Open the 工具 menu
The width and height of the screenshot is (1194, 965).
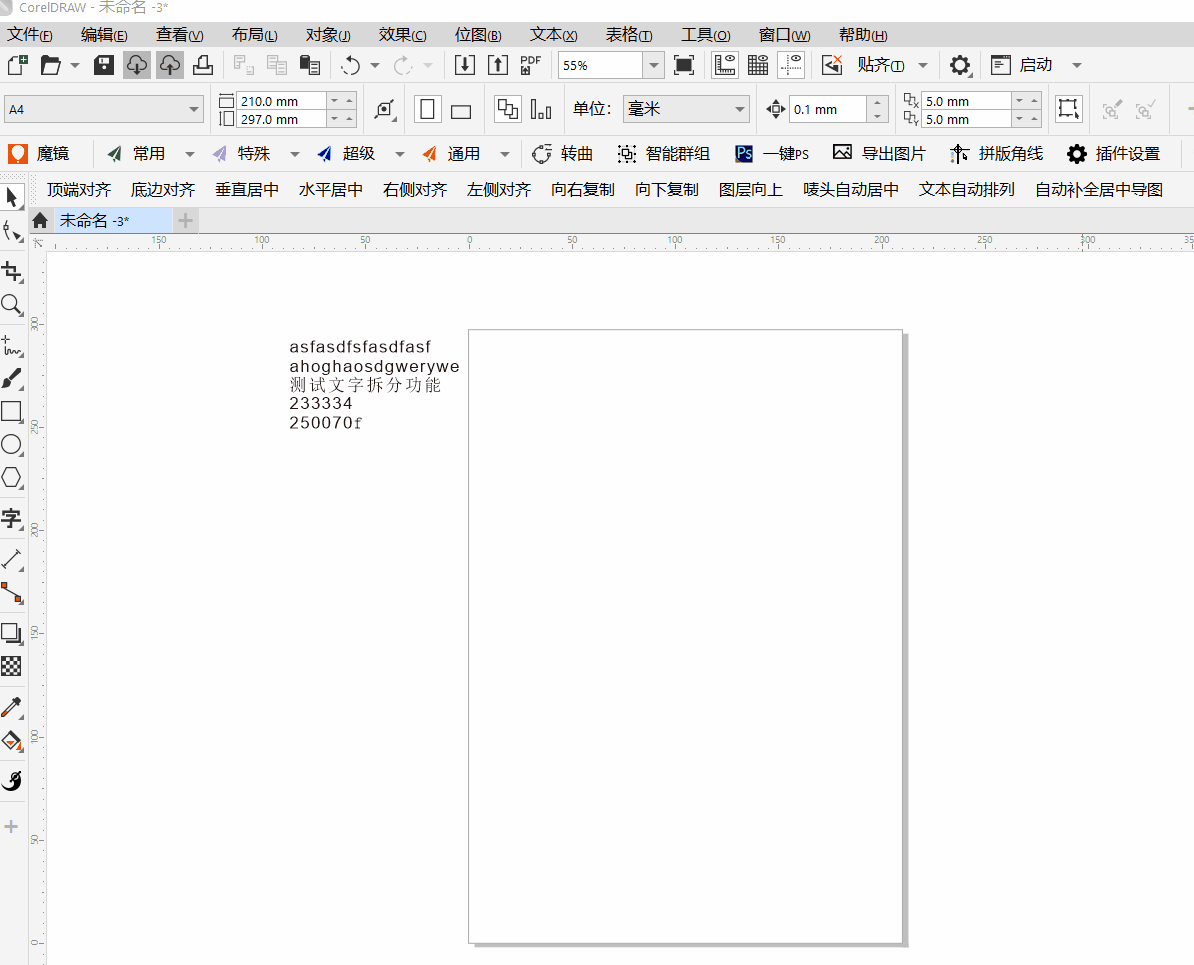pyautogui.click(x=705, y=35)
